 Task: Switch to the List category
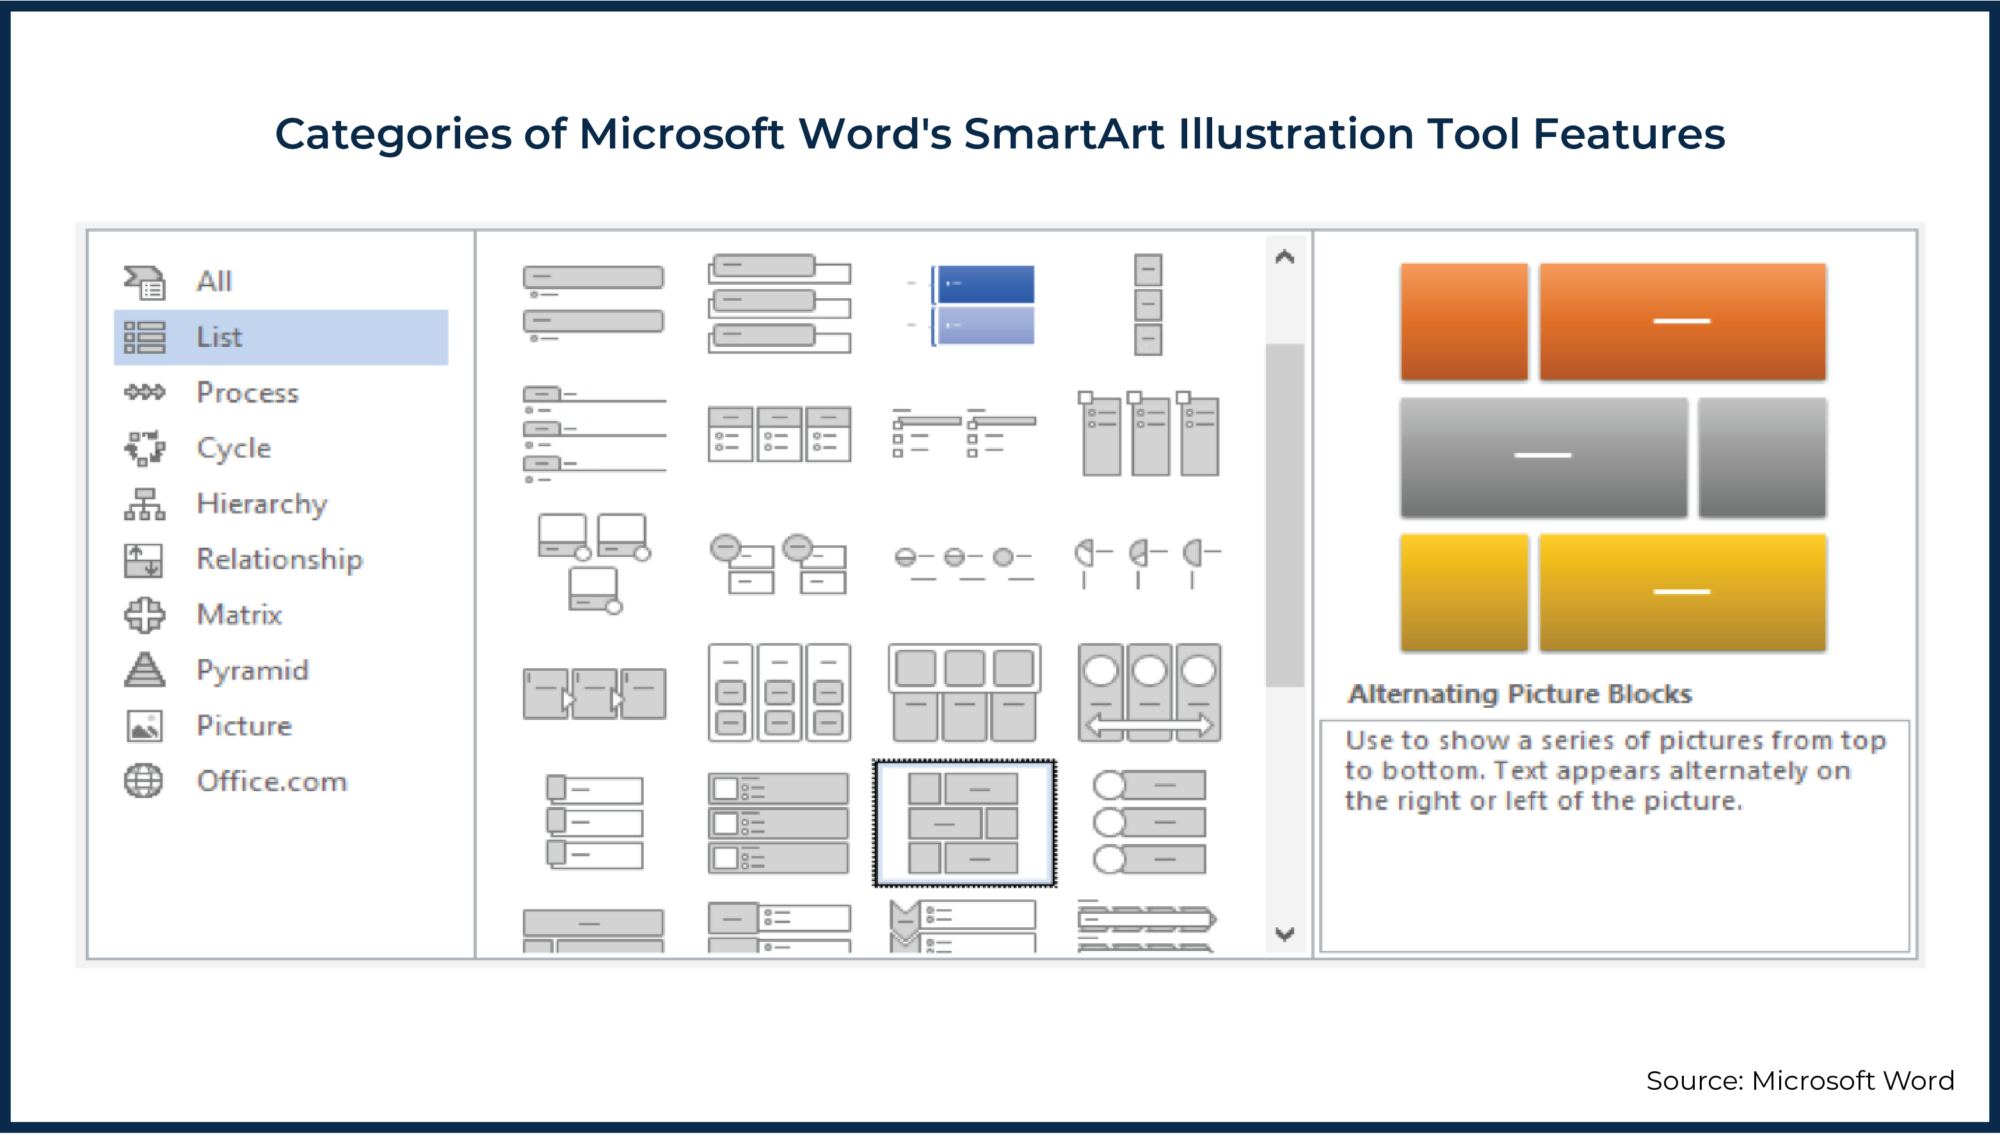[x=218, y=336]
